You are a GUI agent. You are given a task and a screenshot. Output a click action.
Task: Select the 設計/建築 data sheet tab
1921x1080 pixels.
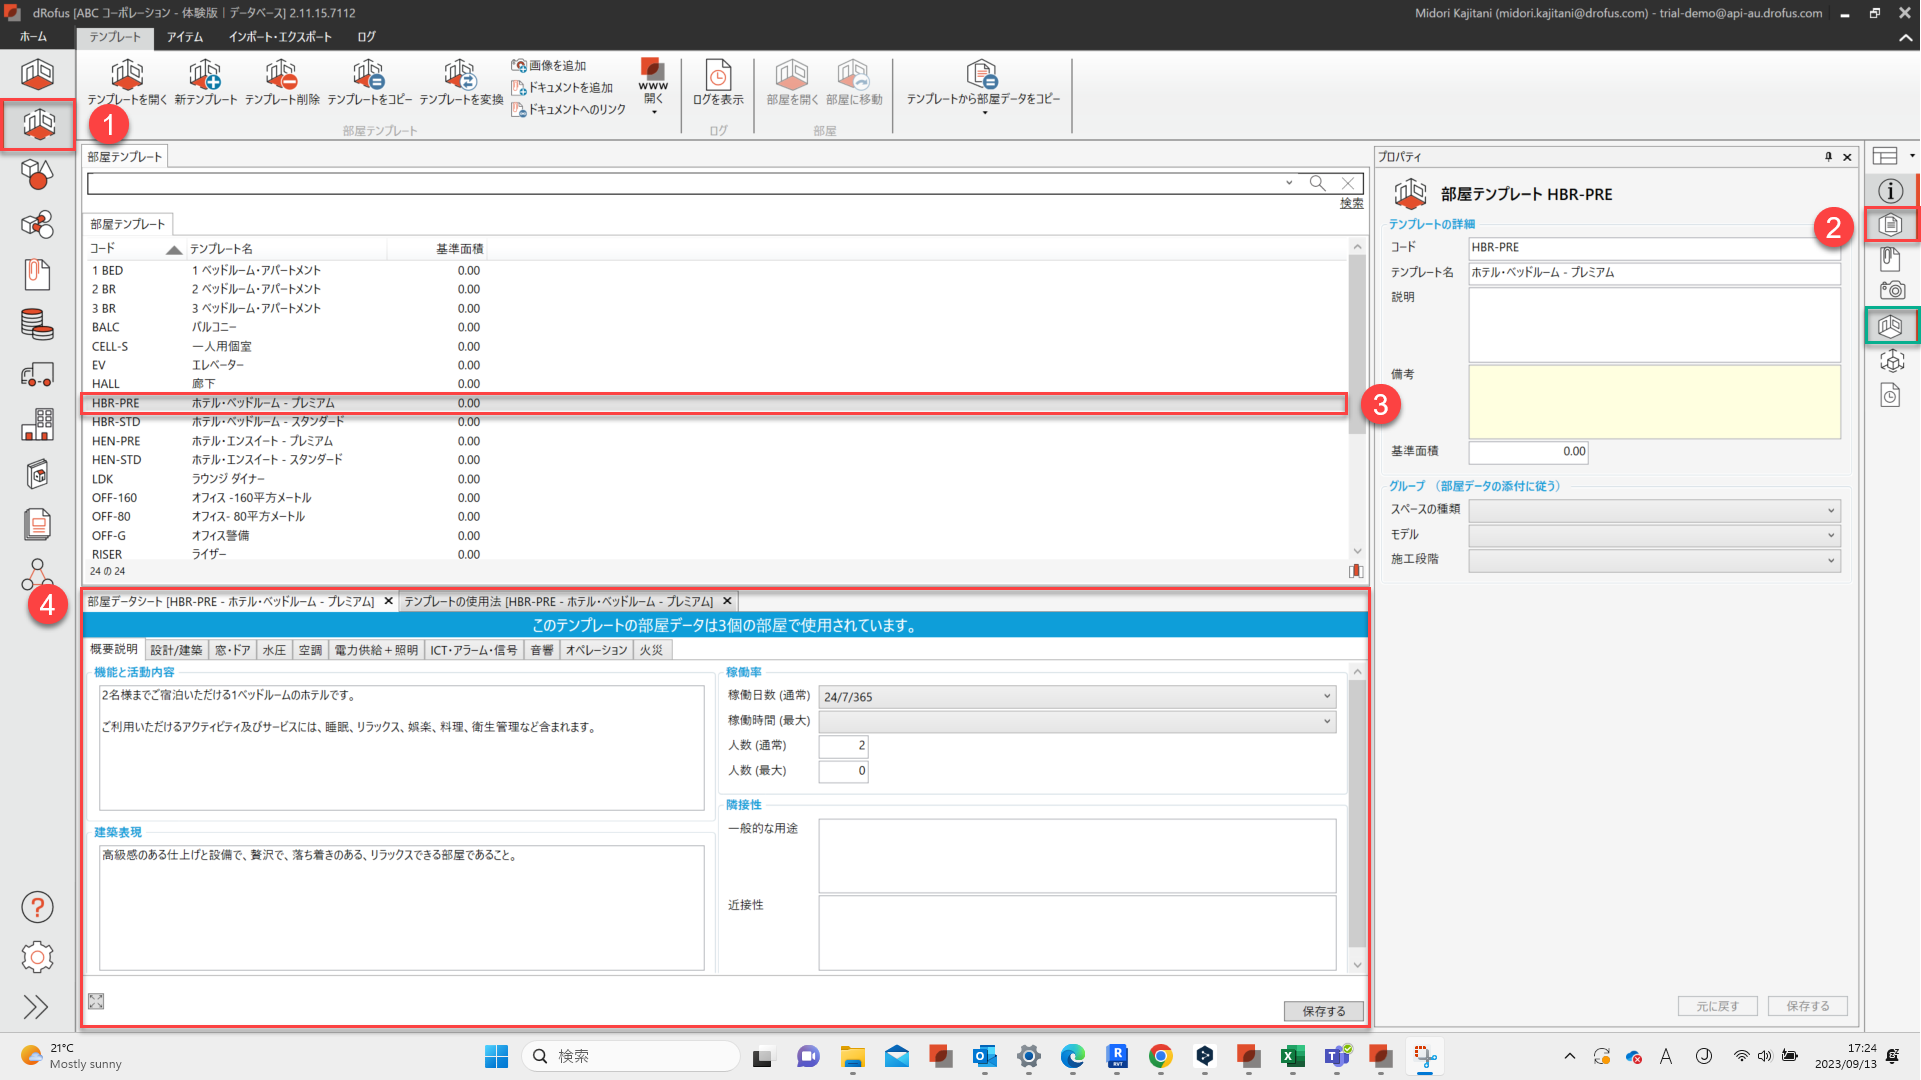click(x=176, y=650)
